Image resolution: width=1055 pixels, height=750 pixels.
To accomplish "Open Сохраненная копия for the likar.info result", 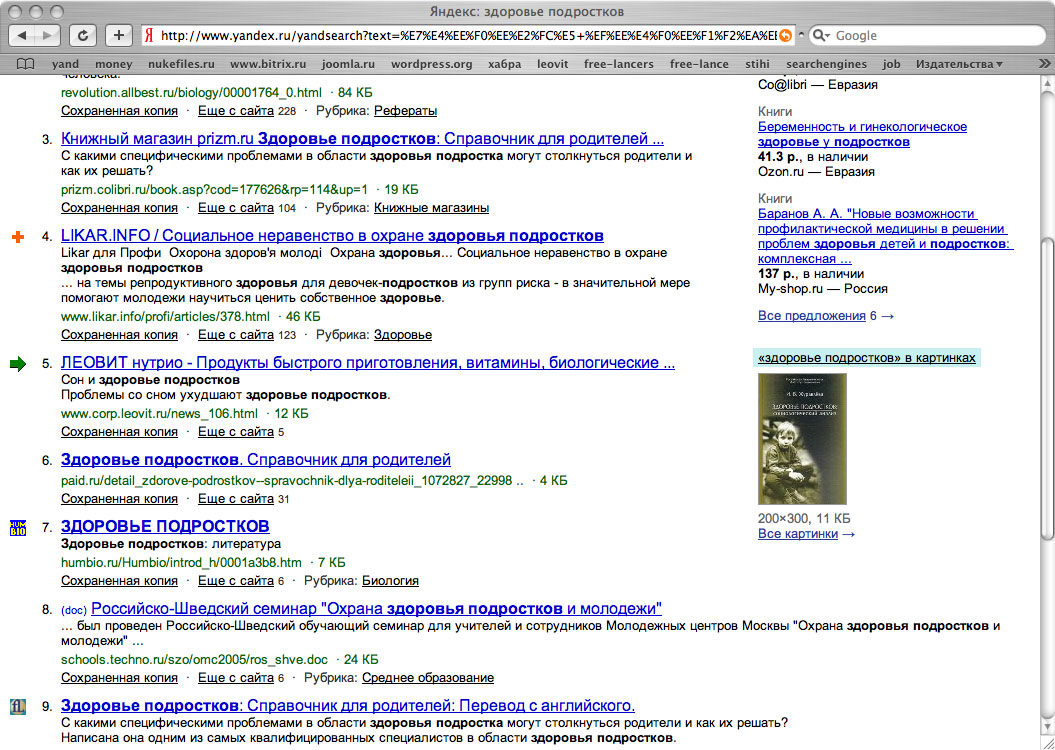I will (119, 334).
